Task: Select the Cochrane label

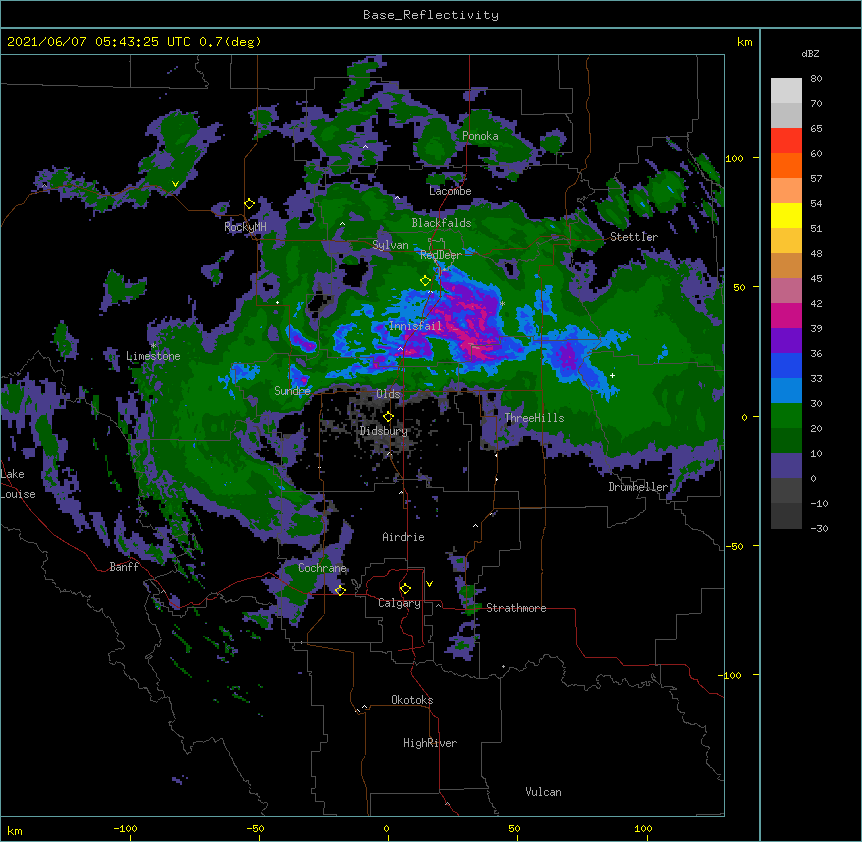Action: (322, 568)
